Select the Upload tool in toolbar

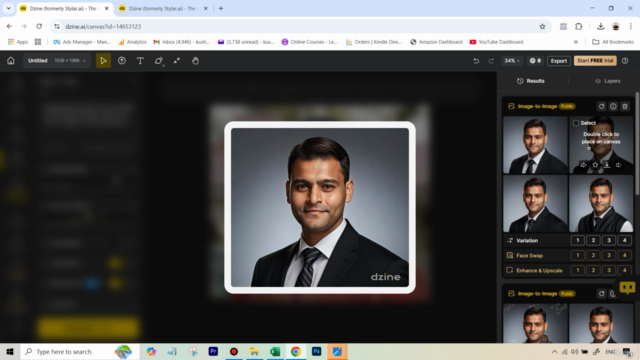[x=122, y=61]
